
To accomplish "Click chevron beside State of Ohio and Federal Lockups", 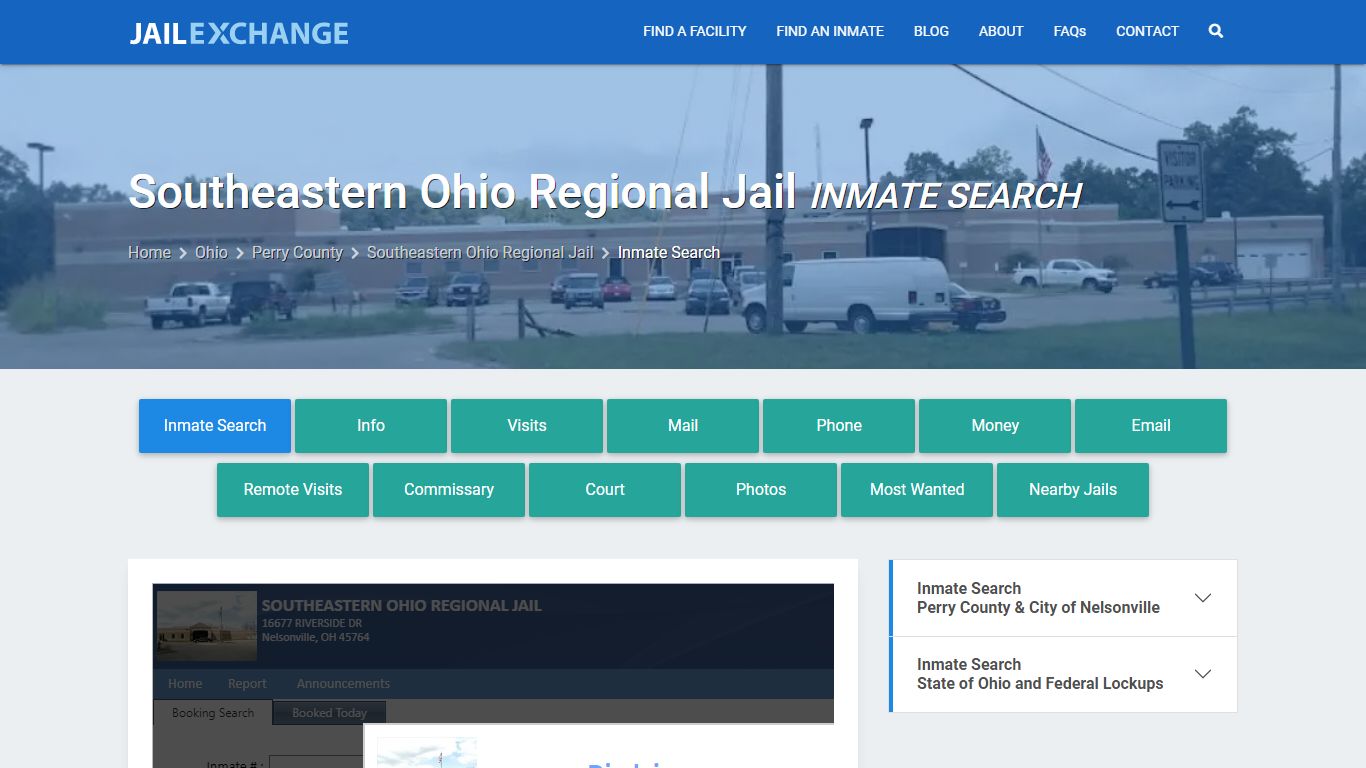I will [x=1203, y=674].
